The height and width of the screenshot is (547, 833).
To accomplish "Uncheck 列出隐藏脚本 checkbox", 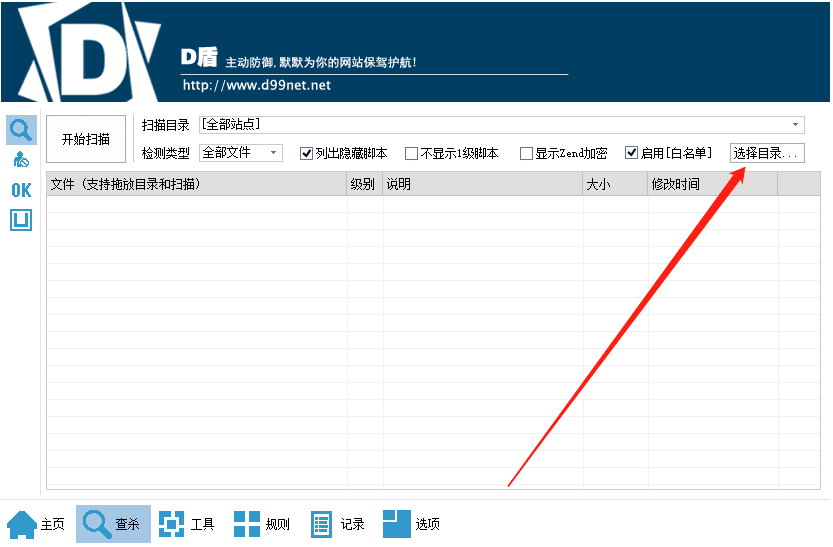I will (x=307, y=154).
